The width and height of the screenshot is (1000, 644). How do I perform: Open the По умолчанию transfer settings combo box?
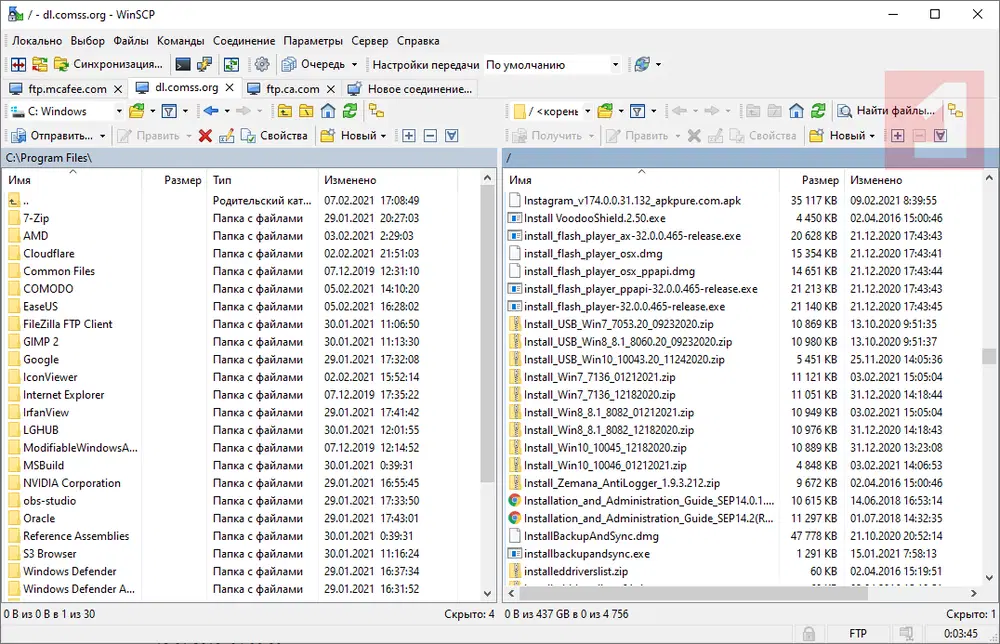pos(552,64)
